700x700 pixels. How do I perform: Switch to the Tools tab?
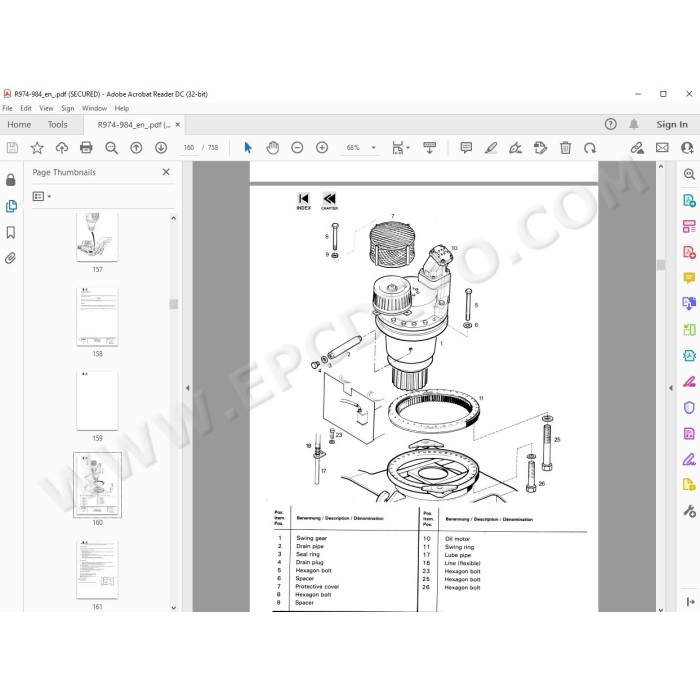click(58, 125)
